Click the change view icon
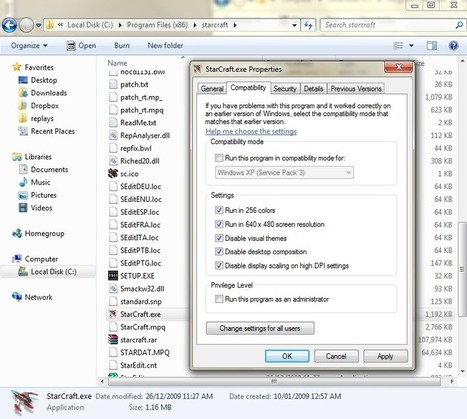The image size is (467, 419). (x=398, y=46)
